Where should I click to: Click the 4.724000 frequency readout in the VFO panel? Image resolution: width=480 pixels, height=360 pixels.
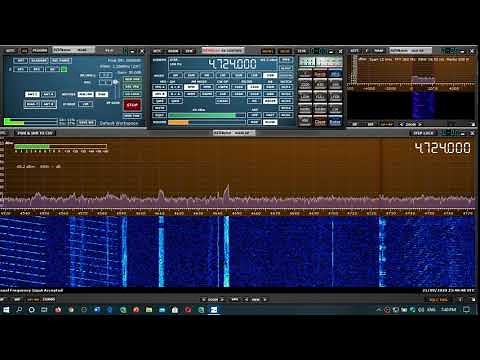click(232, 64)
